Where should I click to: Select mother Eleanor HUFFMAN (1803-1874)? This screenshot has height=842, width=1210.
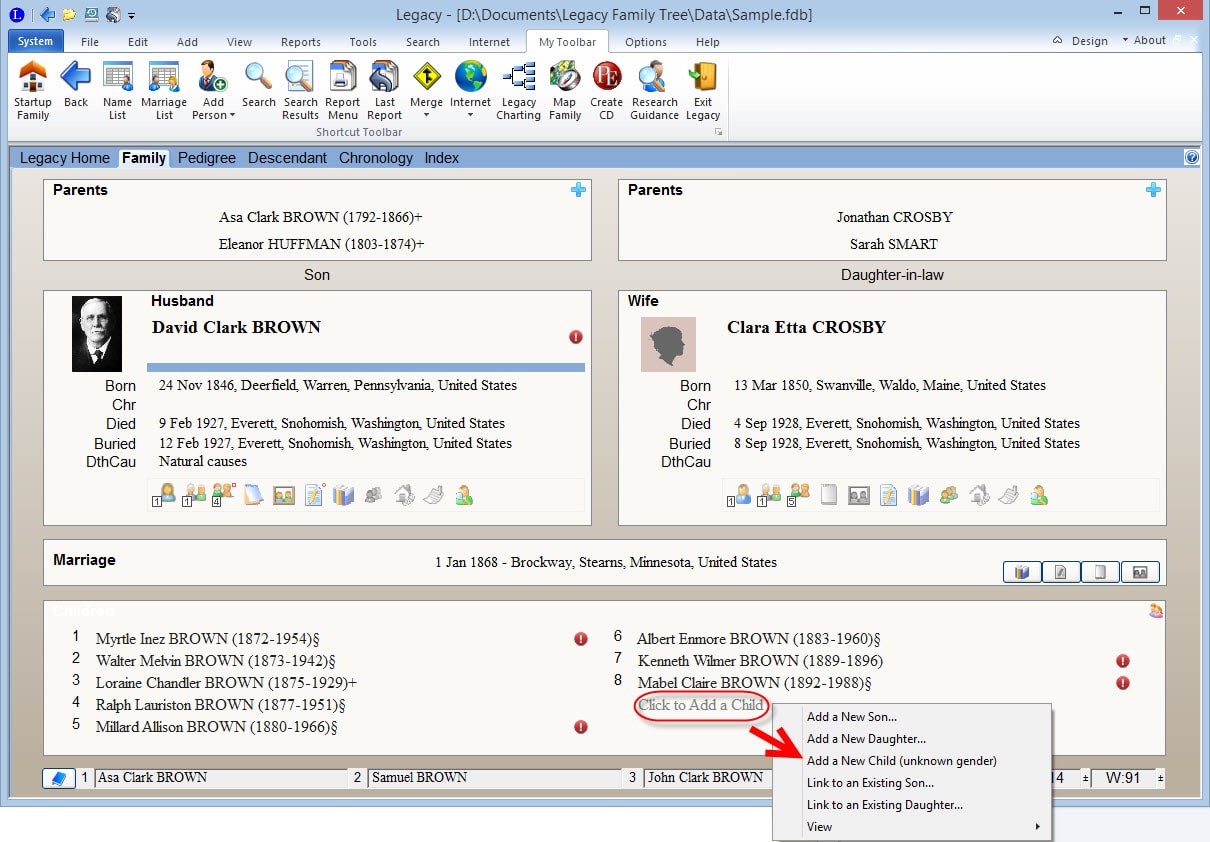(320, 244)
